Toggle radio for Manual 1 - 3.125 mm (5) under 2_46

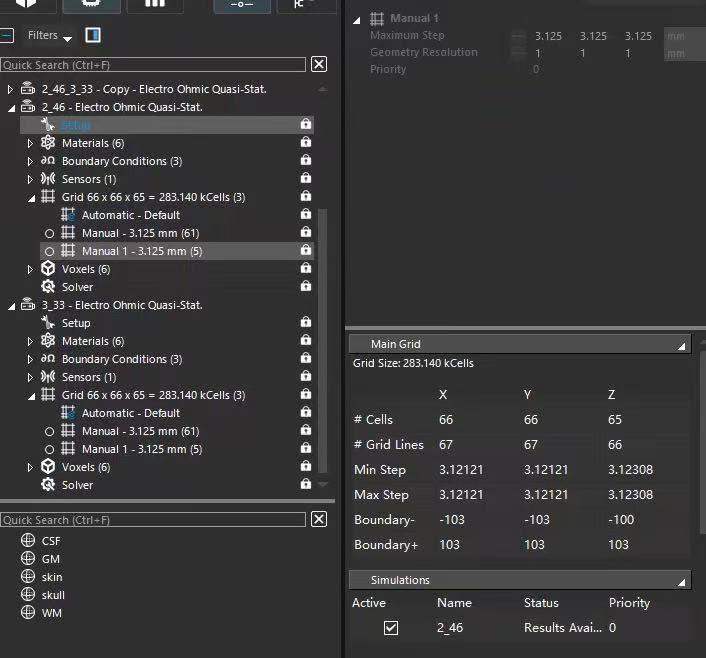[x=50, y=251]
